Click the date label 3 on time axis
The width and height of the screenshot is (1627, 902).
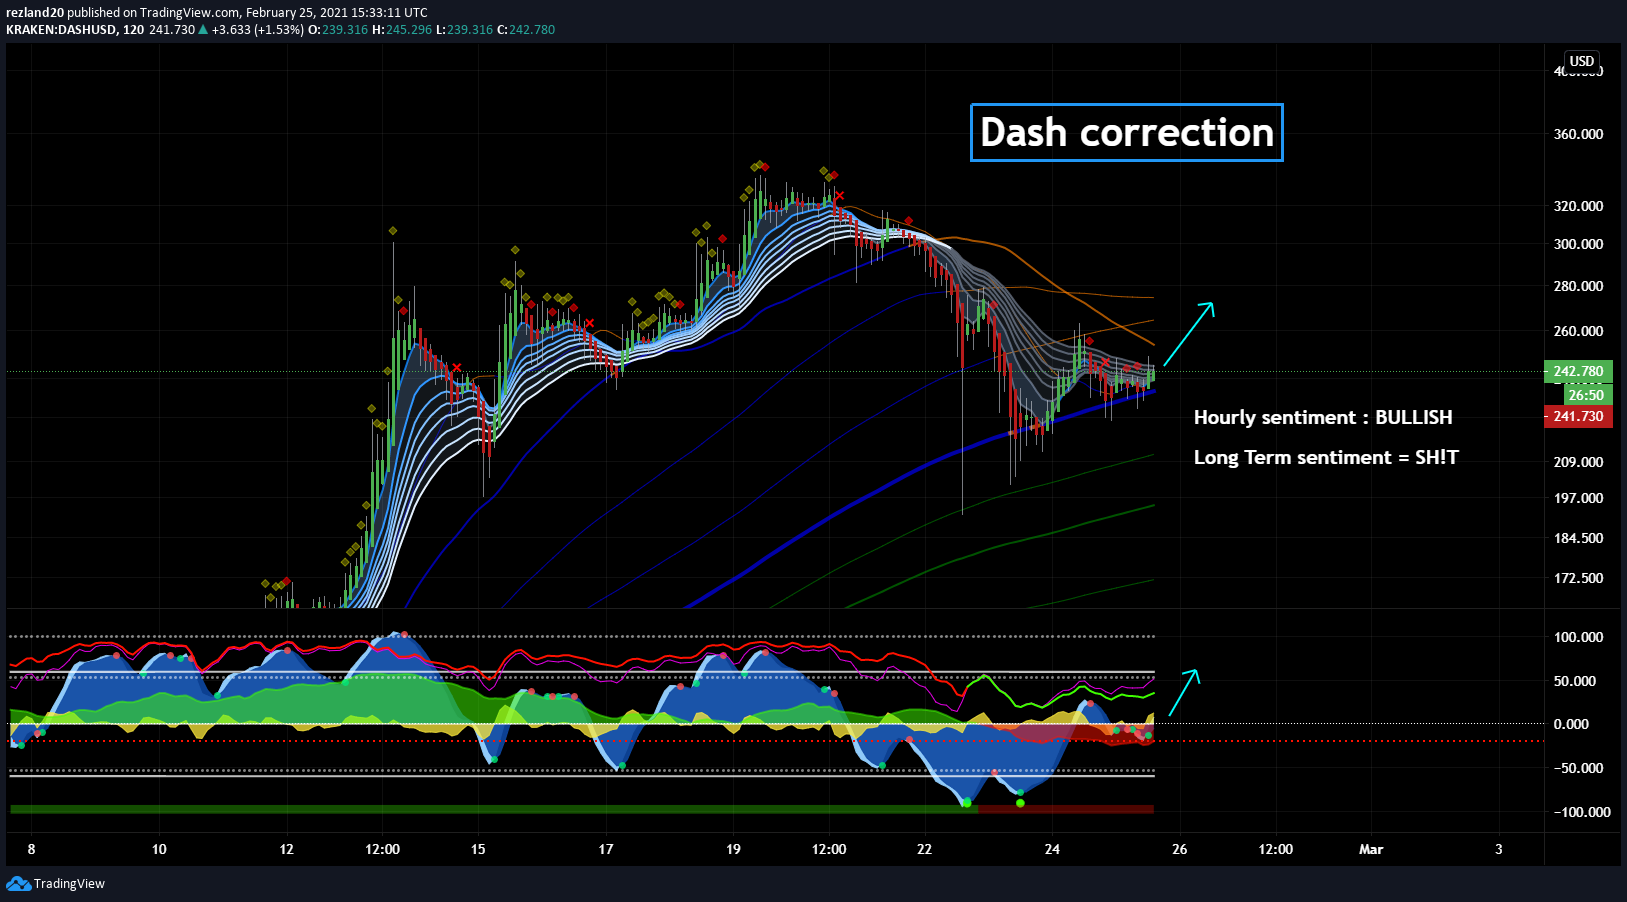pyautogui.click(x=1498, y=849)
